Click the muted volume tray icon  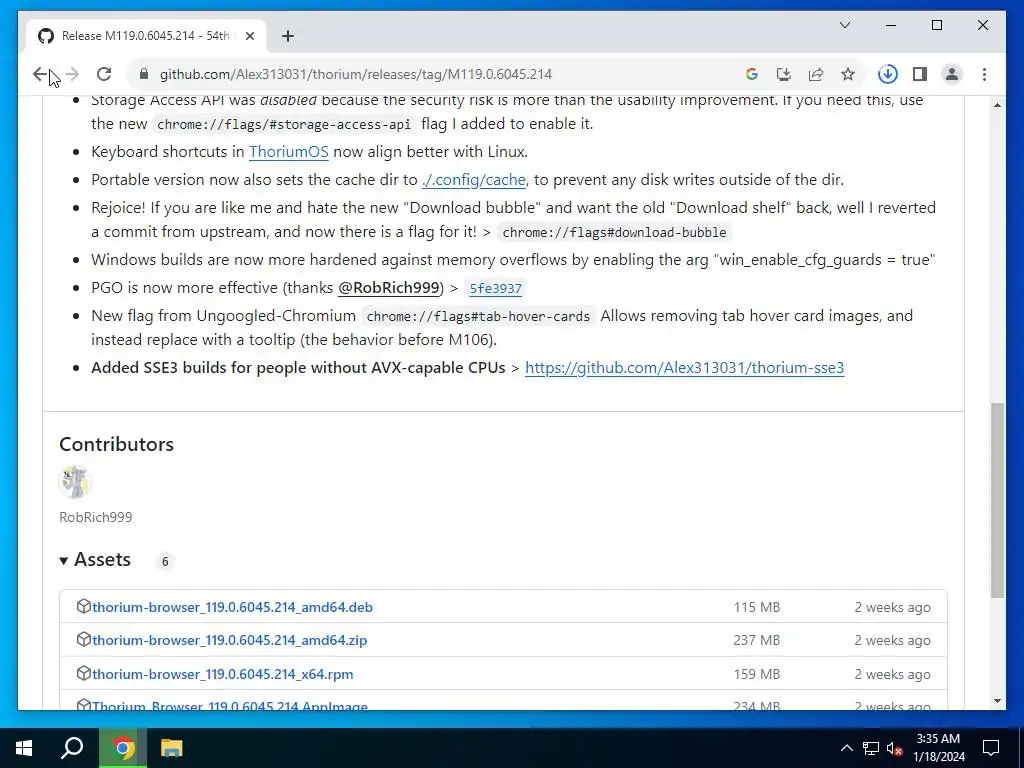click(x=894, y=748)
